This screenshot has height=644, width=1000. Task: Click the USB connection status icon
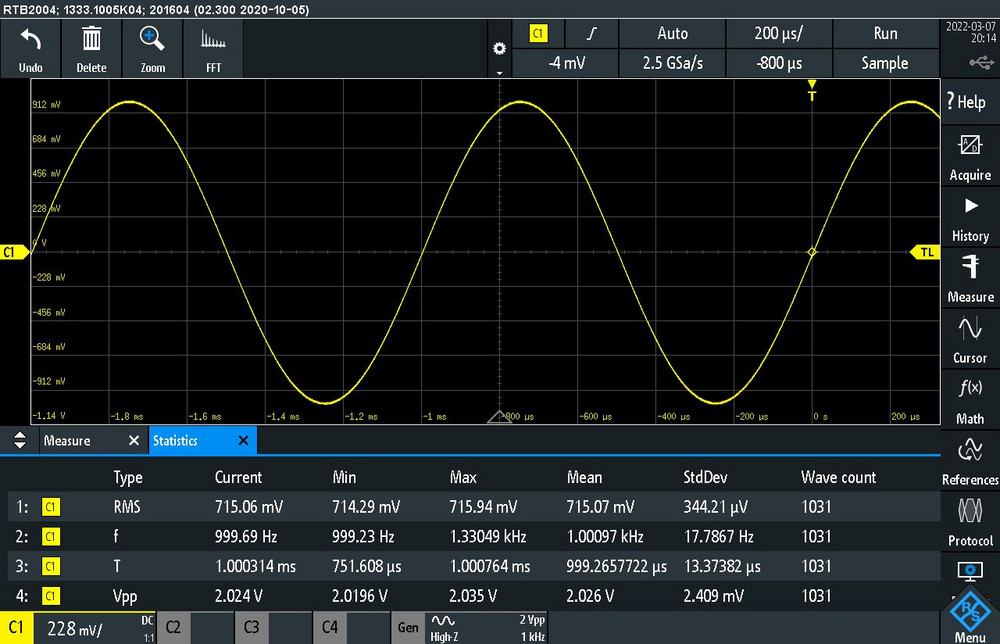point(981,62)
